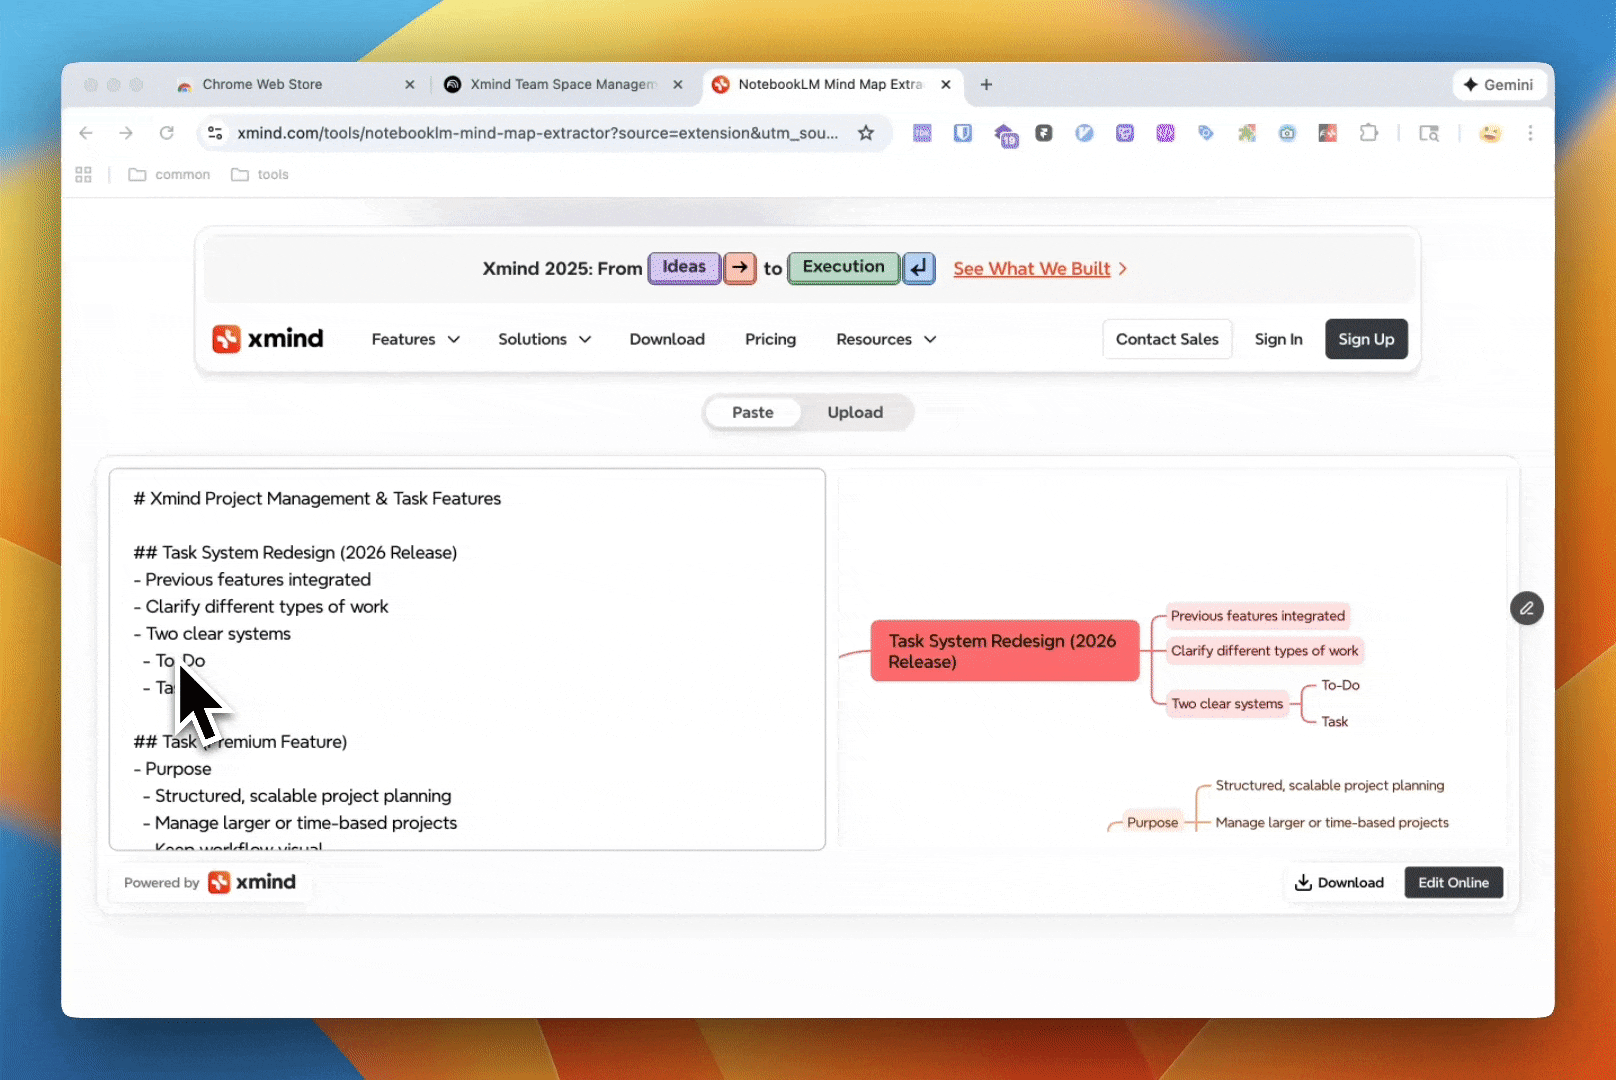Open the Download nav link
Image resolution: width=1616 pixels, height=1080 pixels.
pyautogui.click(x=667, y=339)
